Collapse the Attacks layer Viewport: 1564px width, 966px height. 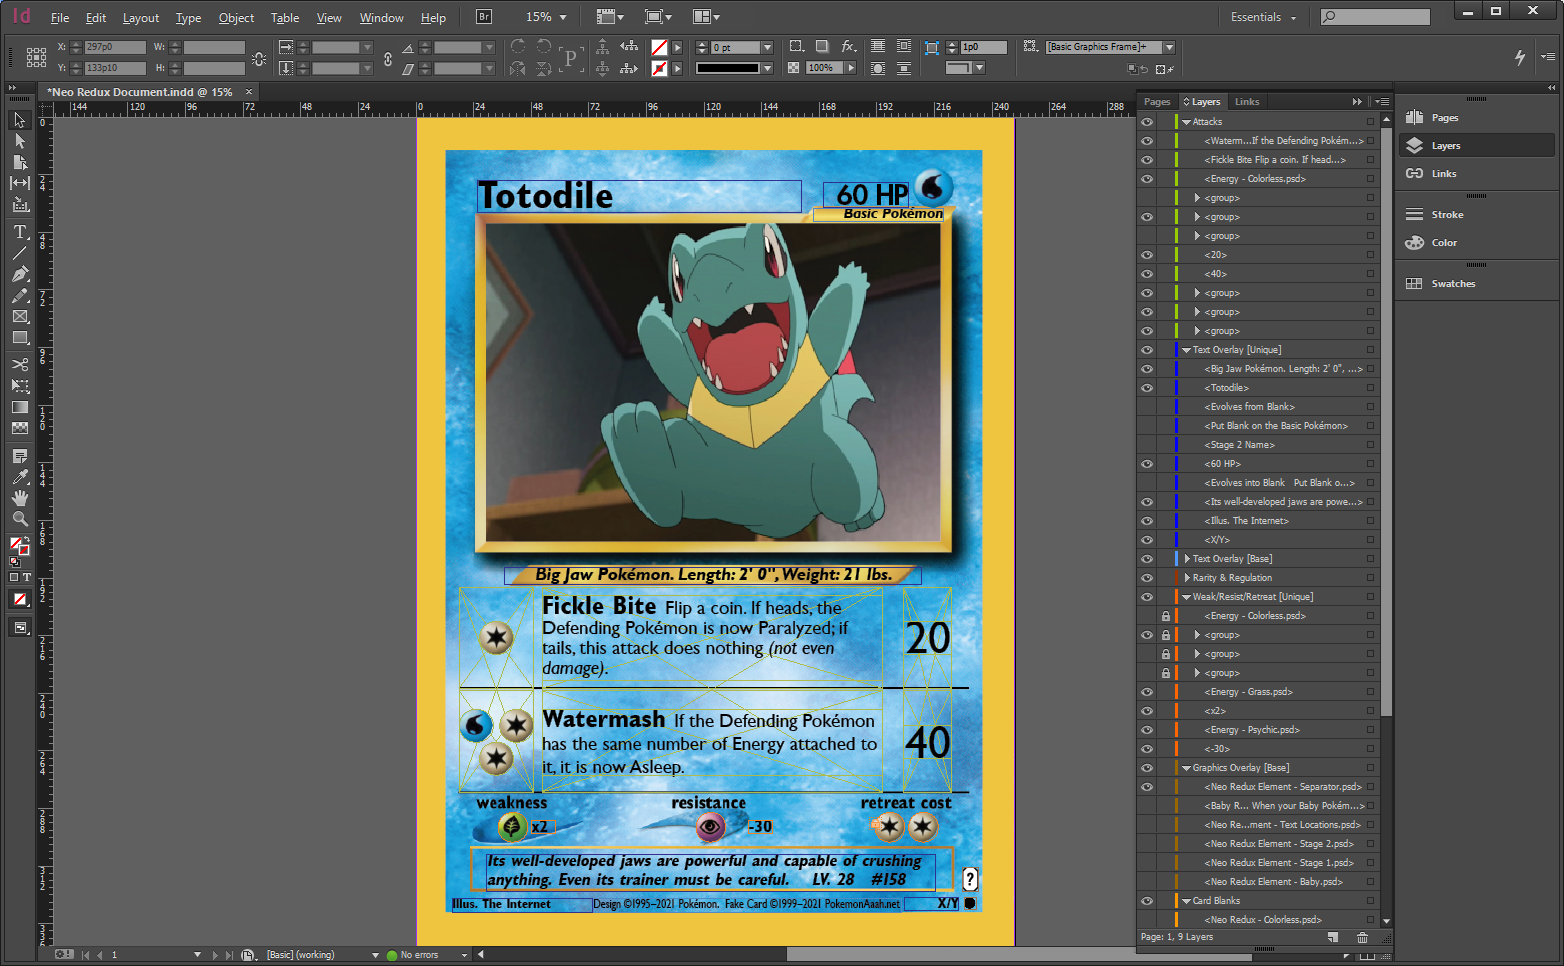1186,122
